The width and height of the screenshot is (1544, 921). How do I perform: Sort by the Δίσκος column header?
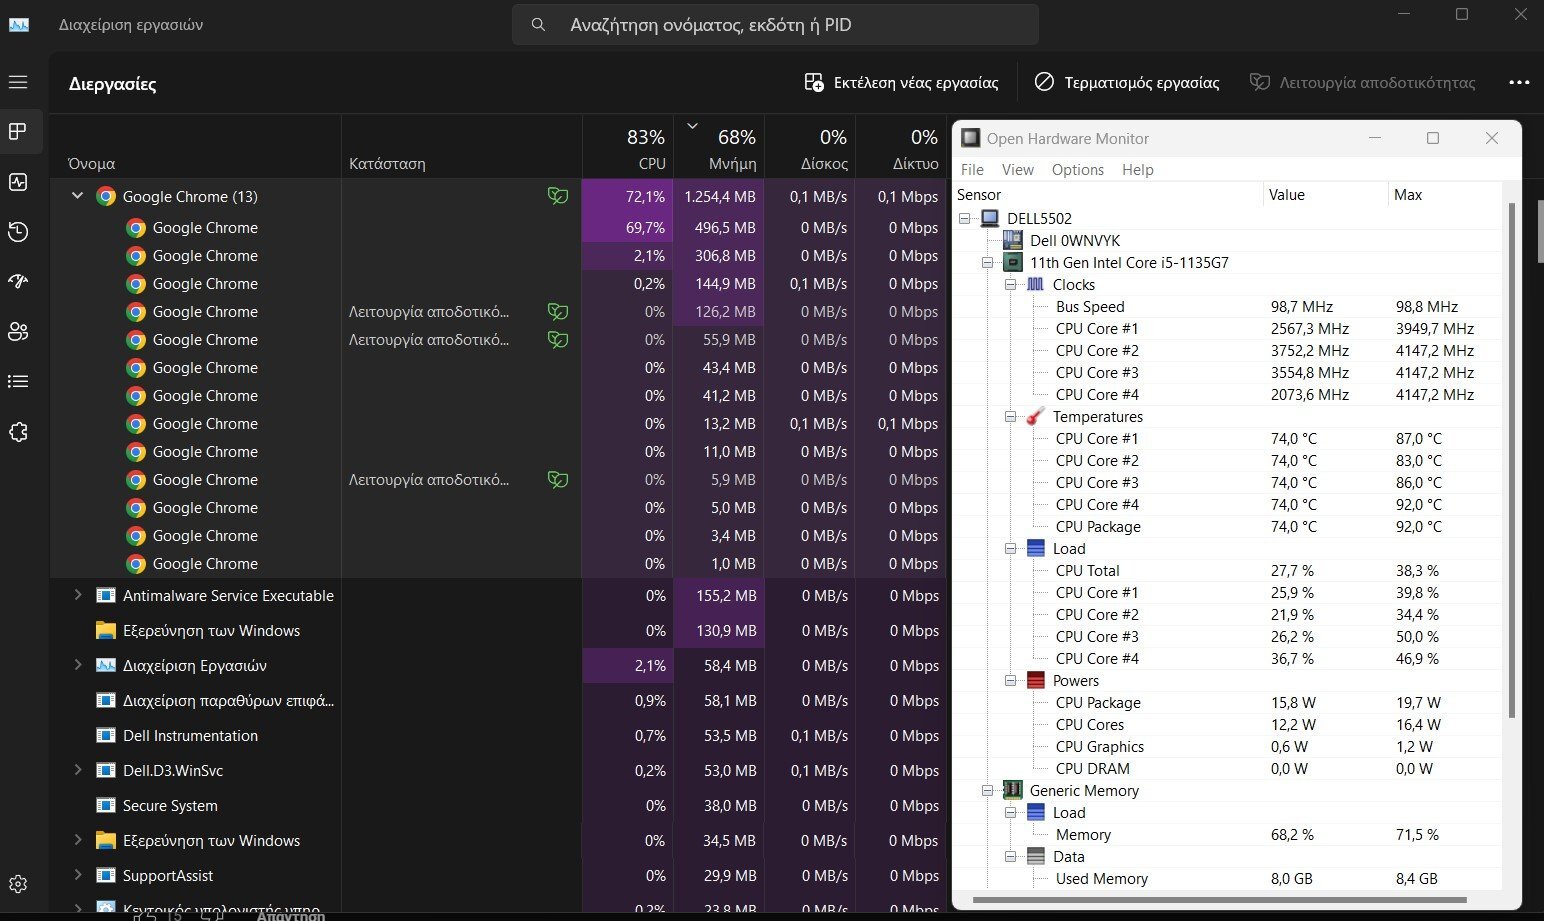[810, 147]
